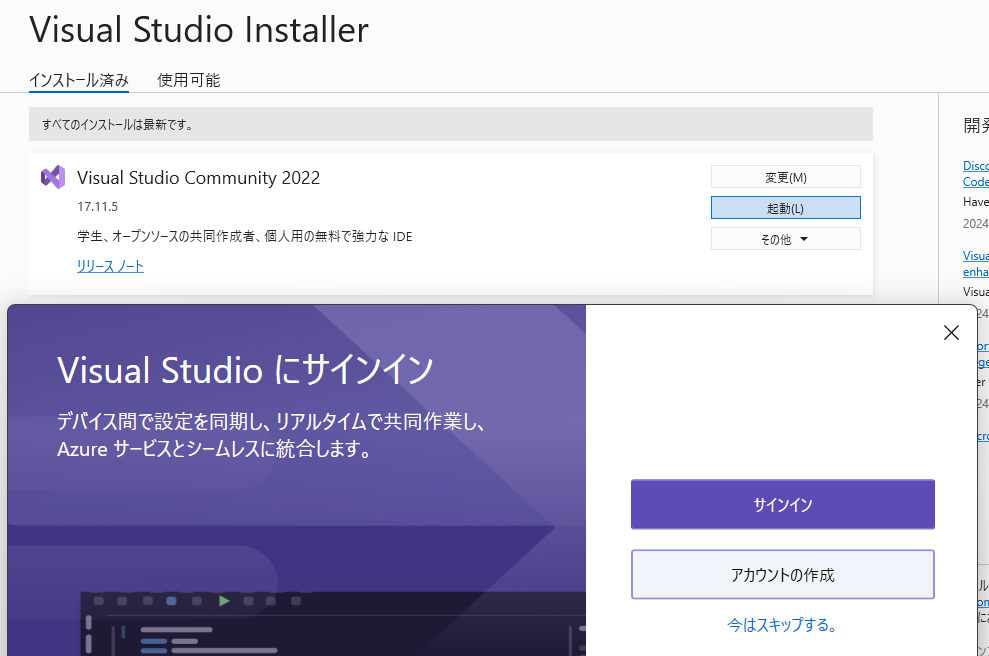Click the 開発 heading in right sidebar
Screen dimensions: 989x656
point(976,125)
